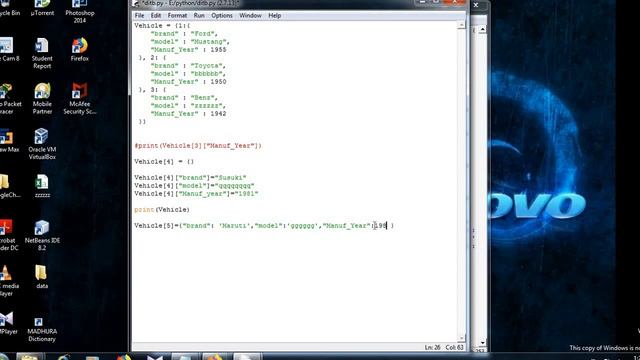Click the "Toyota" string in the code
Image resolution: width=640 pixels, height=360 pixels.
point(208,66)
